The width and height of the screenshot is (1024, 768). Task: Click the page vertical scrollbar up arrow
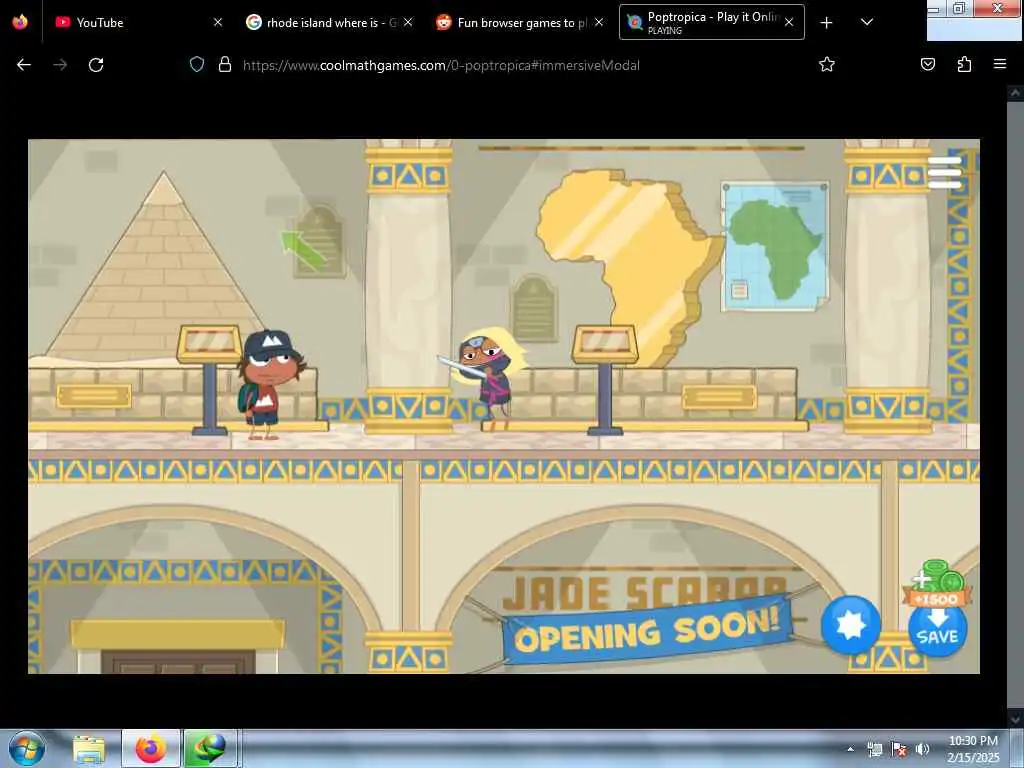(x=1015, y=93)
